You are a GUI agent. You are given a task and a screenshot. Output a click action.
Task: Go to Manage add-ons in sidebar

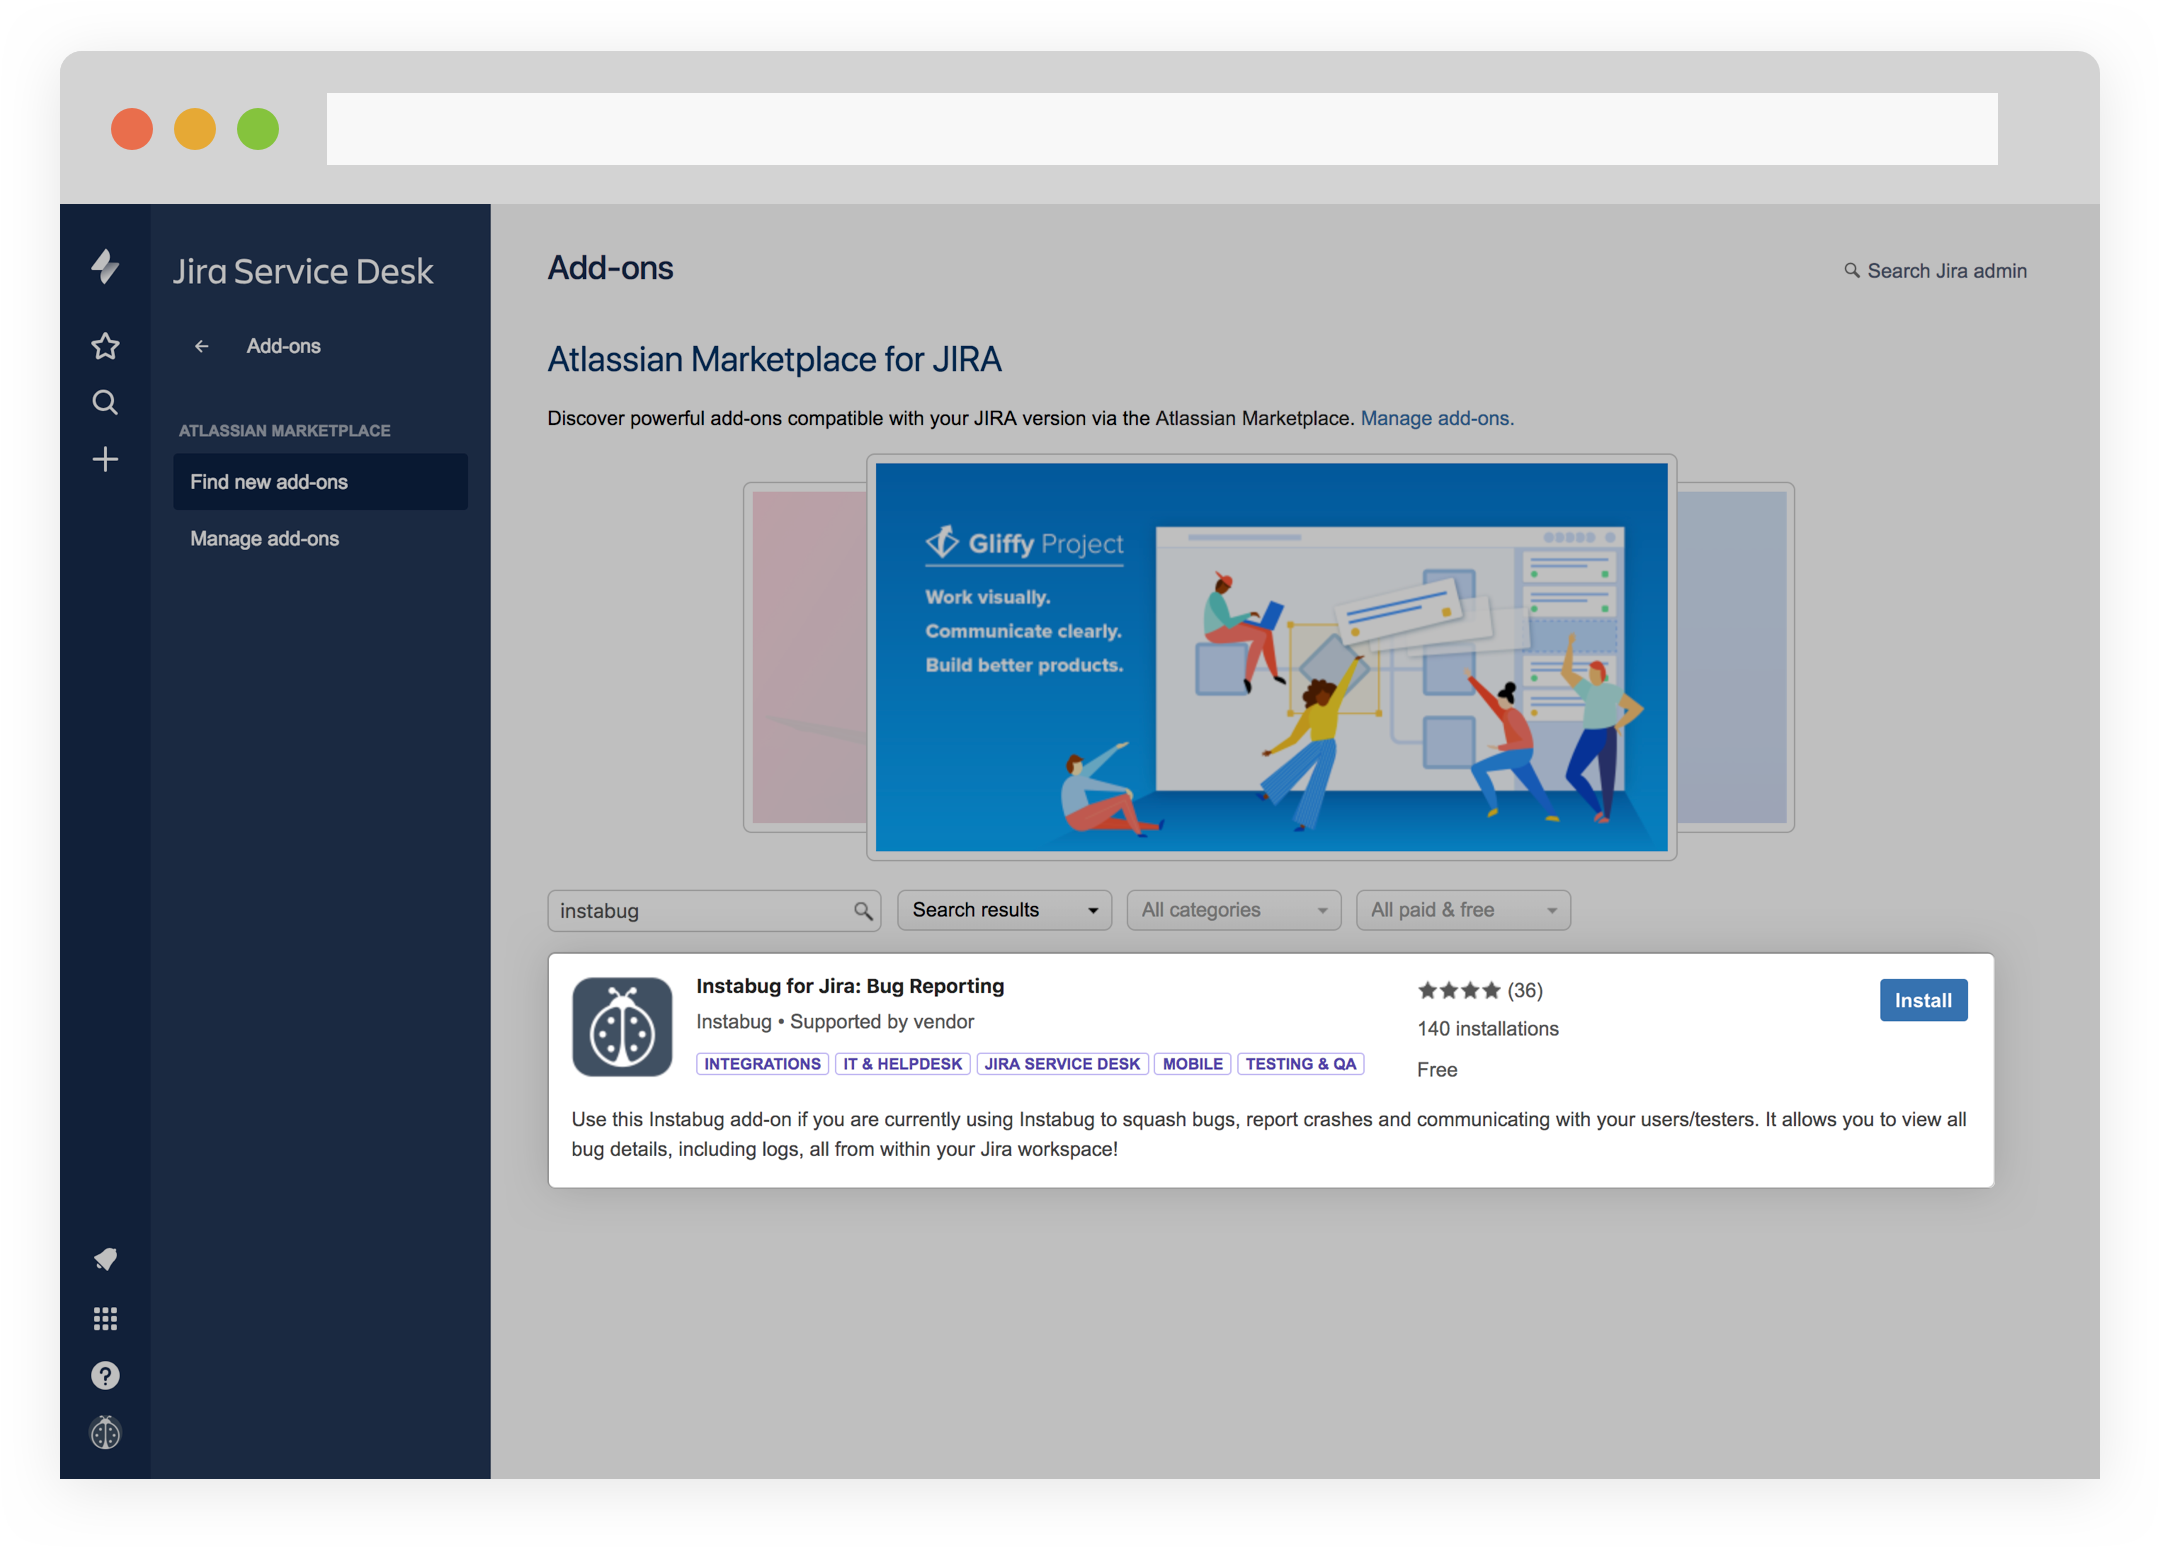265,539
